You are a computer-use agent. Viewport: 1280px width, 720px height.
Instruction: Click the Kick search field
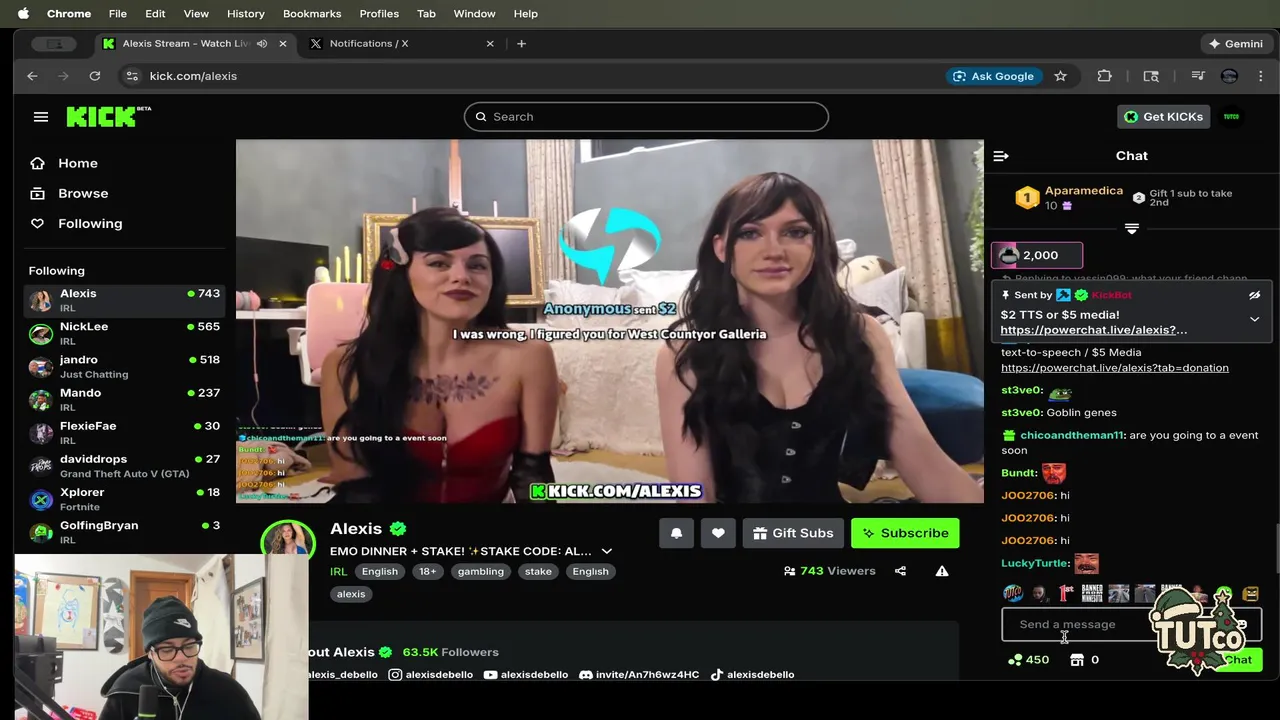click(x=646, y=117)
